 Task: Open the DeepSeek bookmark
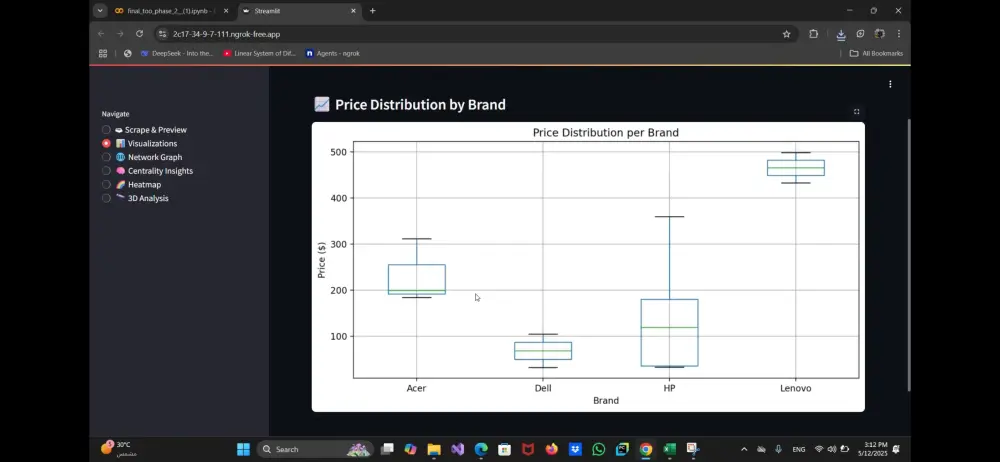point(177,54)
